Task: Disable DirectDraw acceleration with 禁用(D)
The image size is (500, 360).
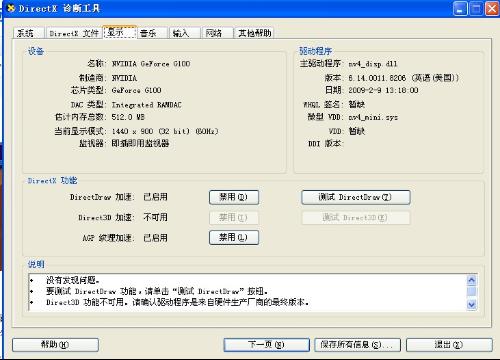Action: coord(234,197)
